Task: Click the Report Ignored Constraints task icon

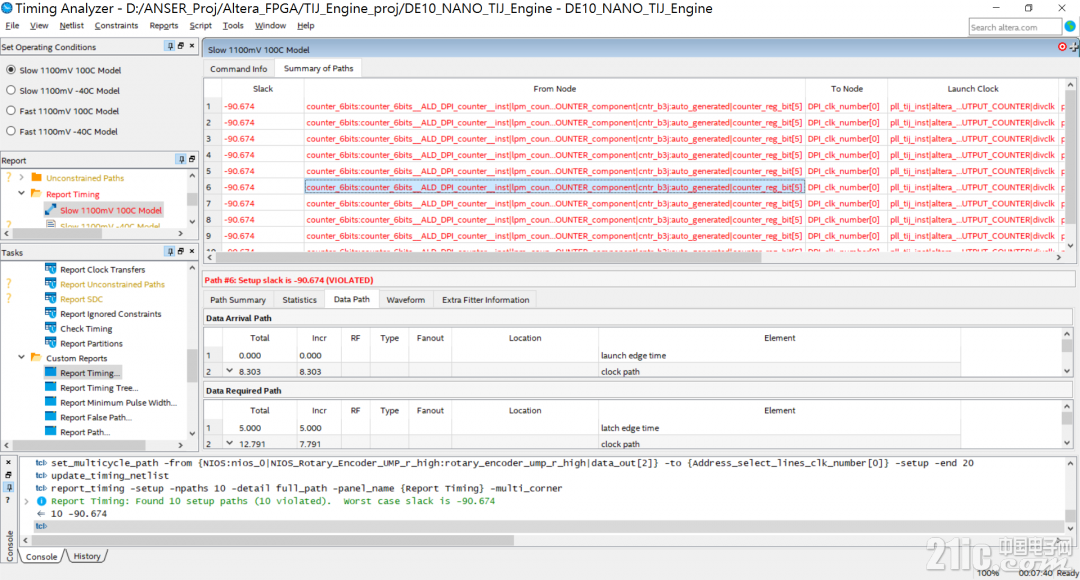Action: point(50,313)
